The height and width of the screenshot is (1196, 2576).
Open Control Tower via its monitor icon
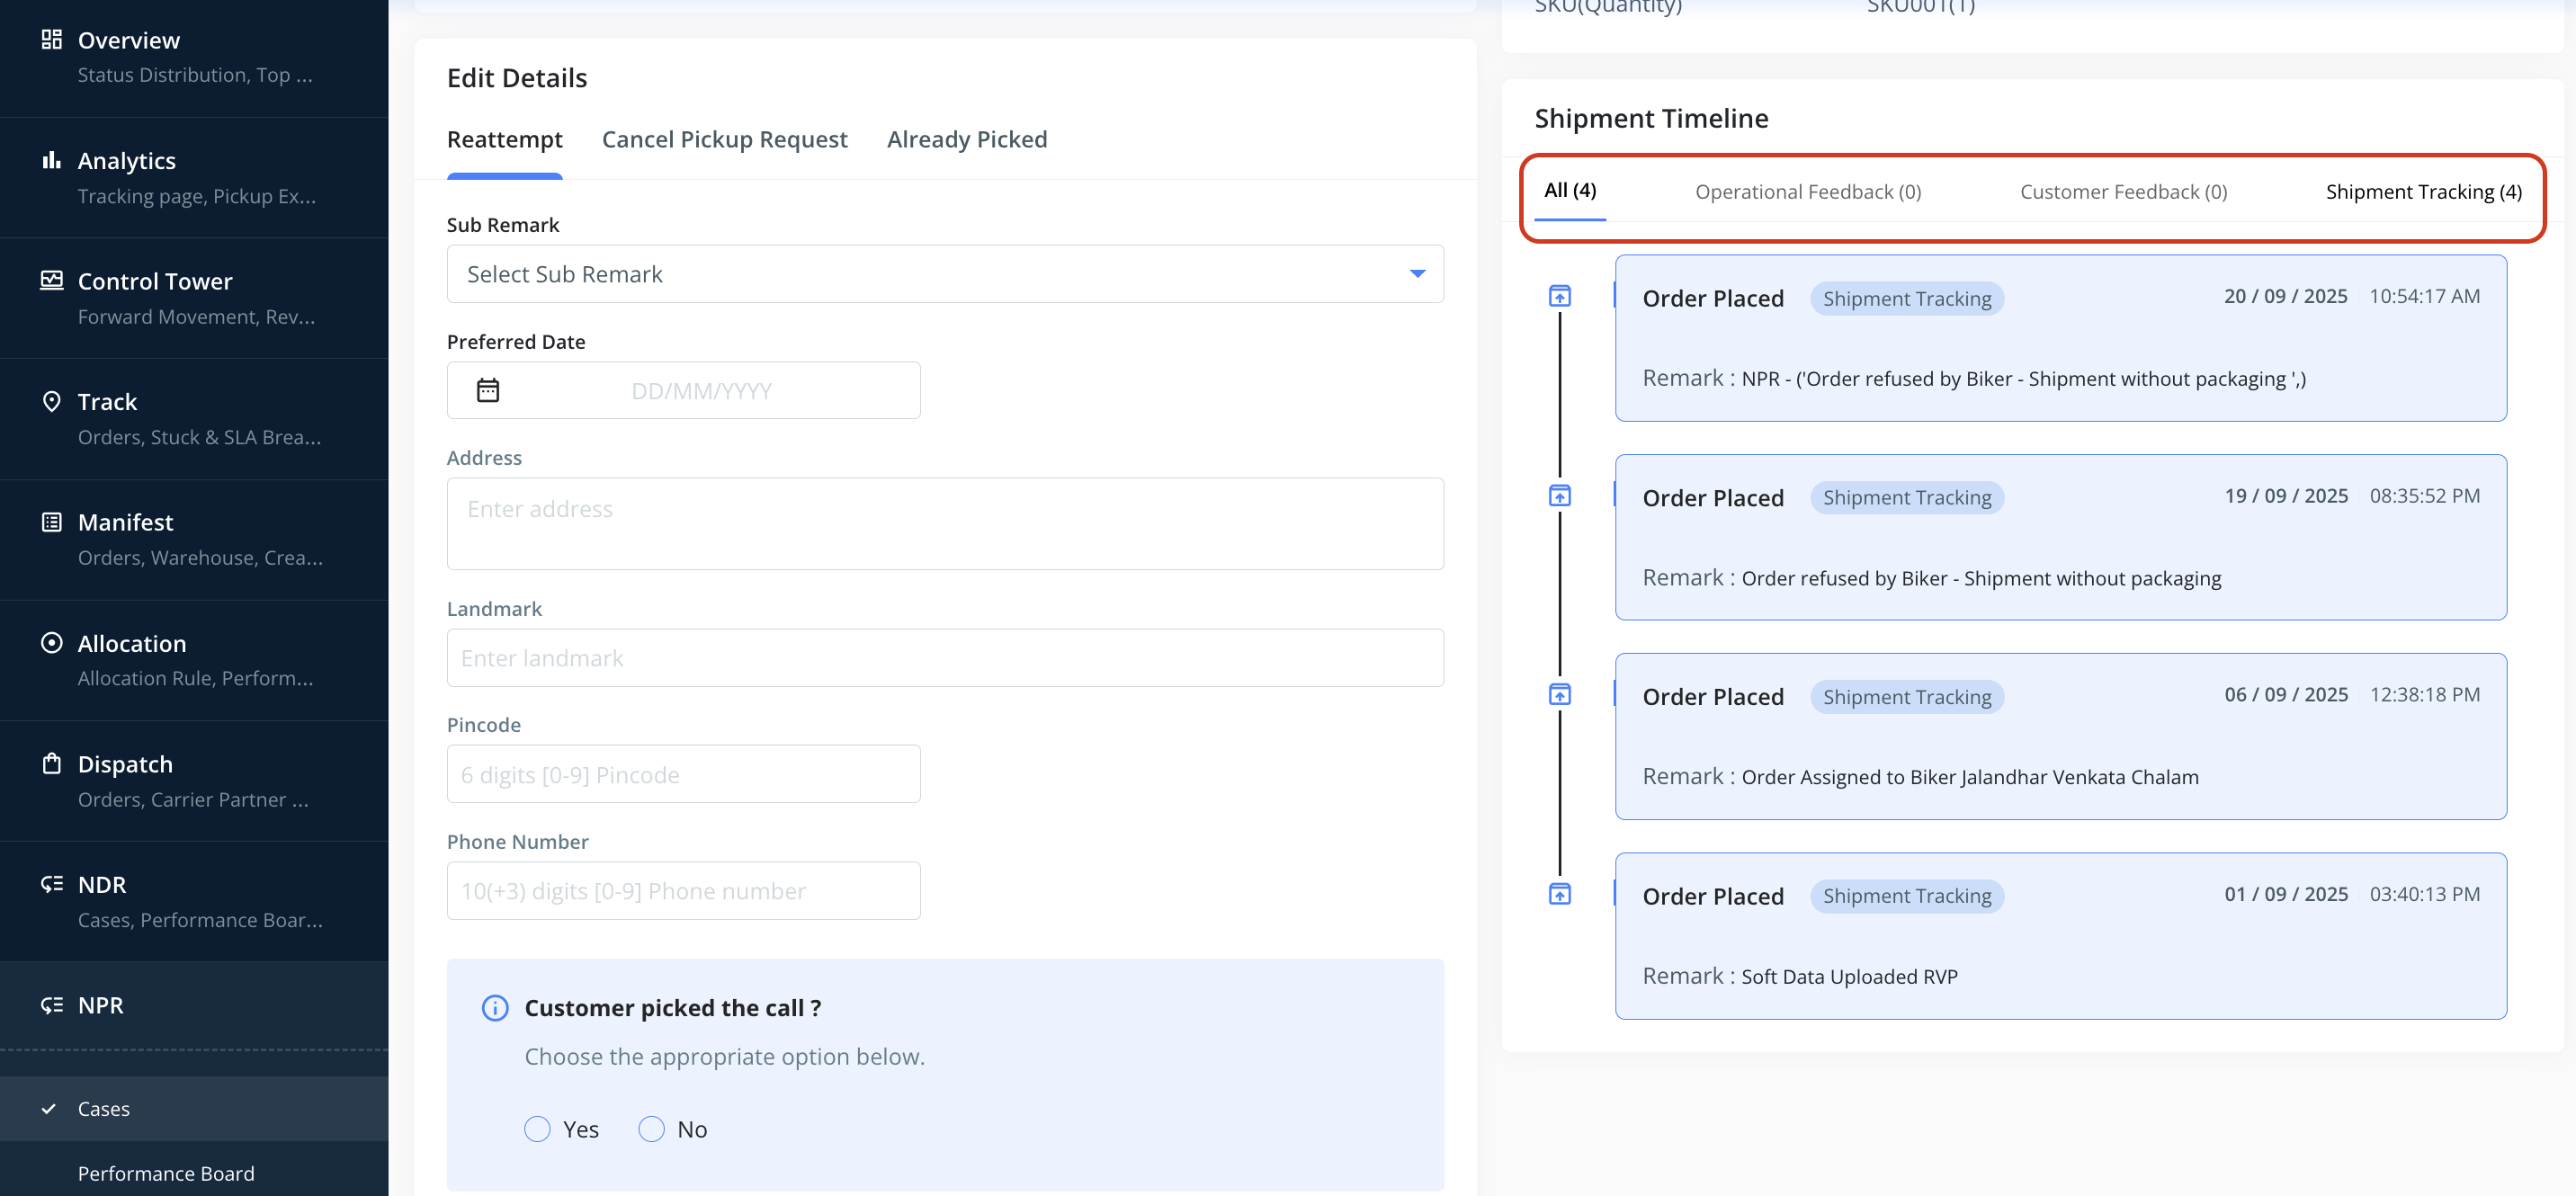51,280
